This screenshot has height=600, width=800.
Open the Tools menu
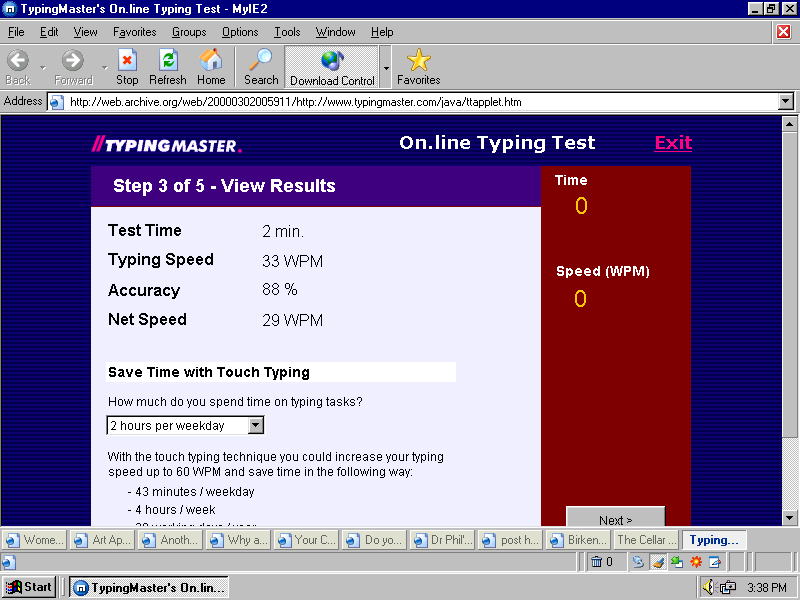point(287,32)
